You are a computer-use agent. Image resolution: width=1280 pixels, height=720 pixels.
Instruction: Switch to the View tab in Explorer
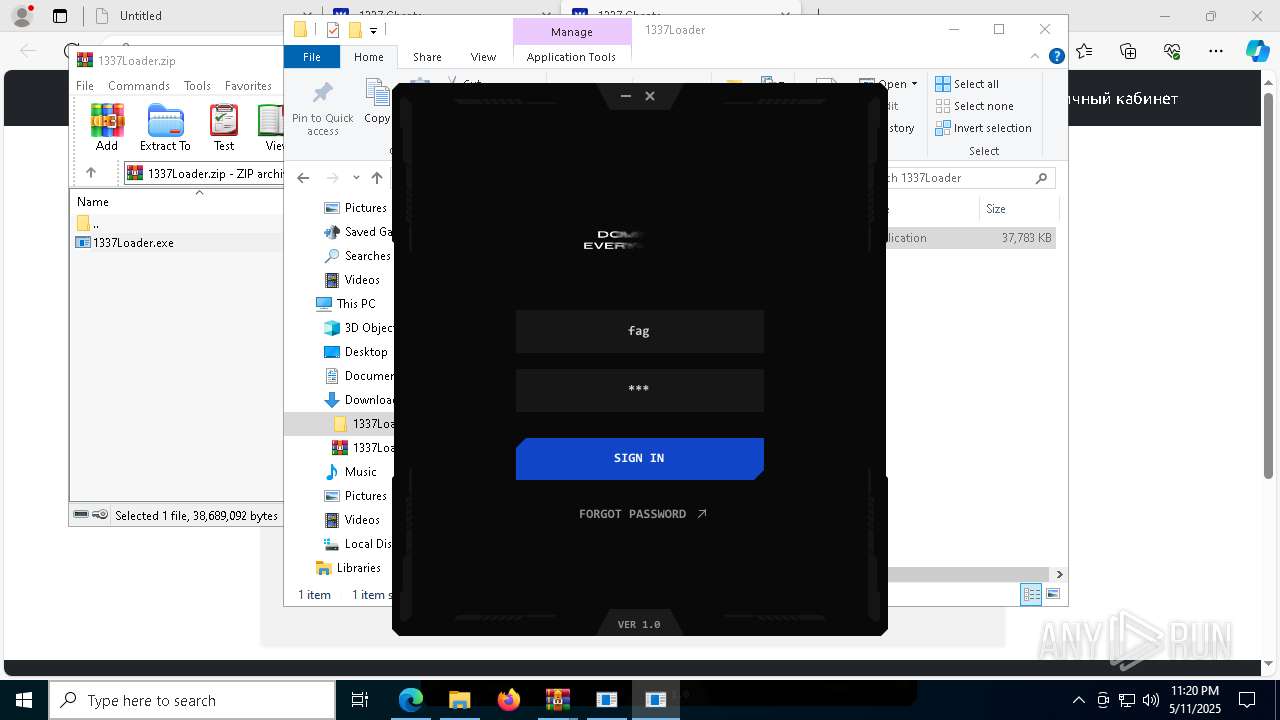coord(483,57)
